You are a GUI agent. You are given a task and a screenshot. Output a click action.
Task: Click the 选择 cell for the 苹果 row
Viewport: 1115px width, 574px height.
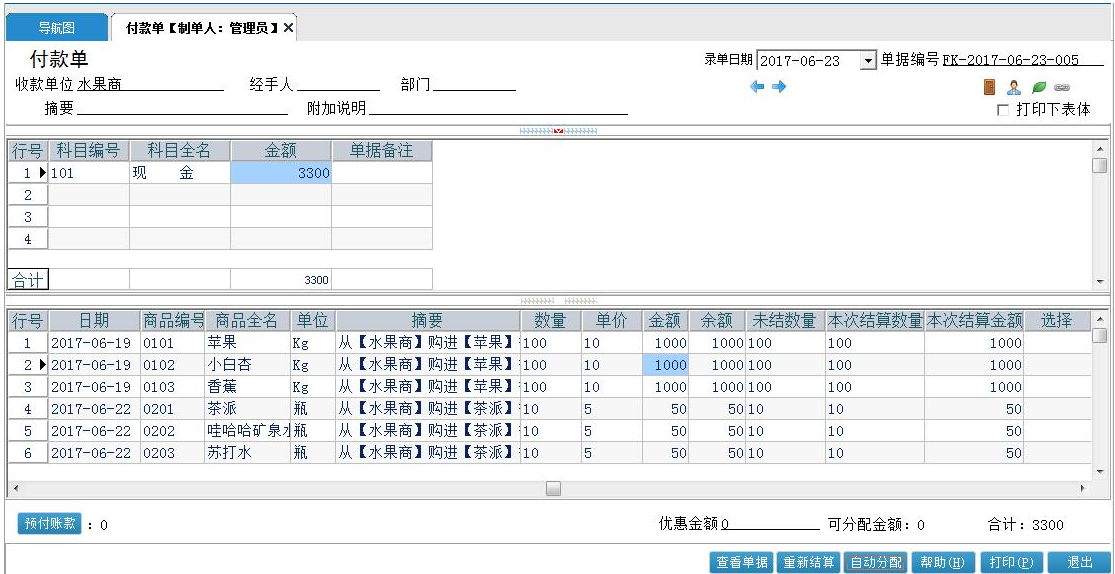point(1056,343)
